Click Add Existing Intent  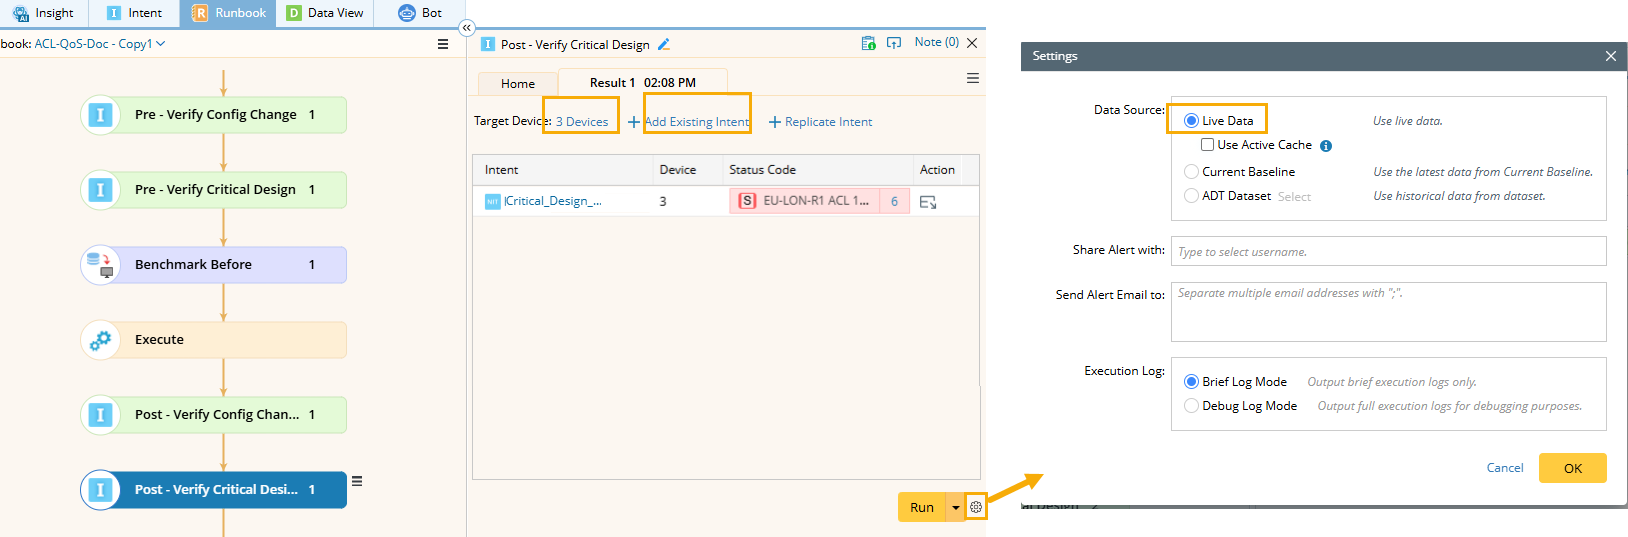pyautogui.click(x=689, y=122)
